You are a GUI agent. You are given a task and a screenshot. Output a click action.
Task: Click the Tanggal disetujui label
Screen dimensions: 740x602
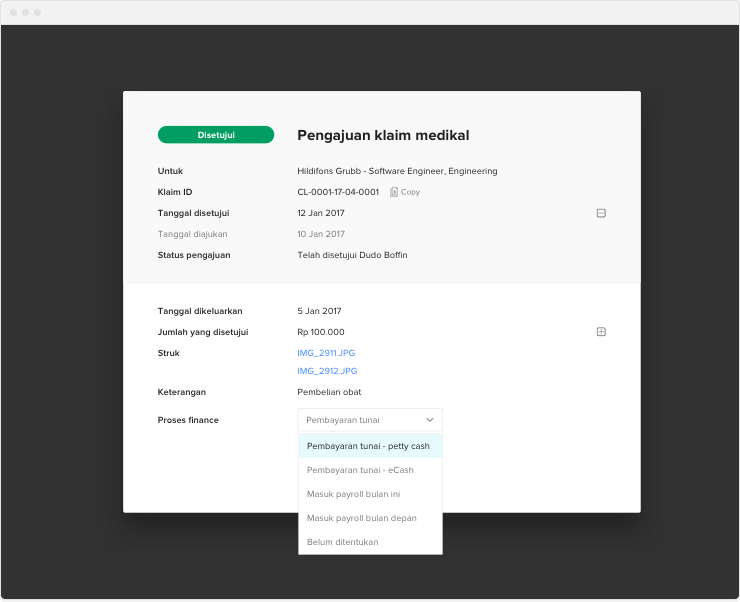click(x=193, y=213)
